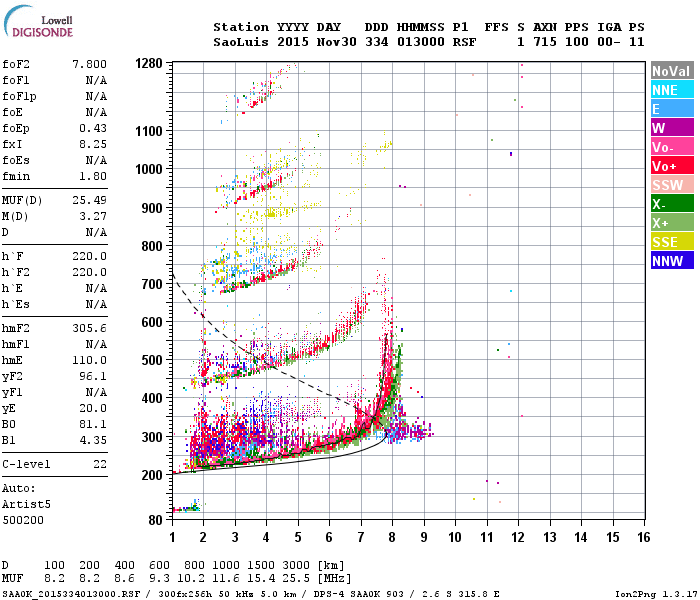
Task: Select the NNE cyan legend swatch
Action: tap(672, 90)
